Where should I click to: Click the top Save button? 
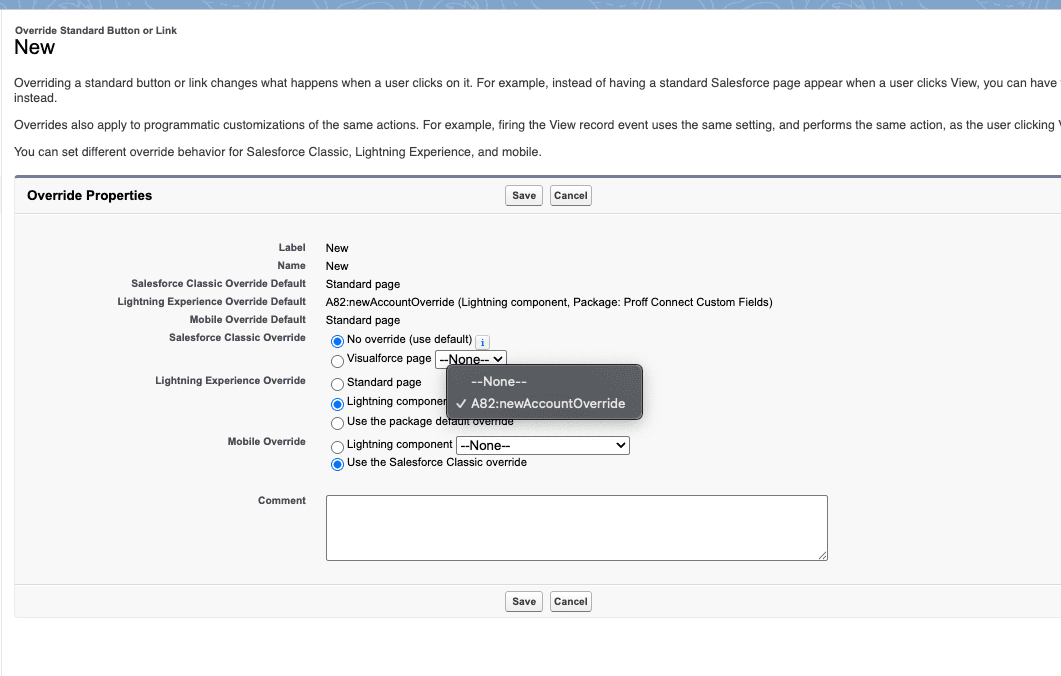click(x=523, y=195)
